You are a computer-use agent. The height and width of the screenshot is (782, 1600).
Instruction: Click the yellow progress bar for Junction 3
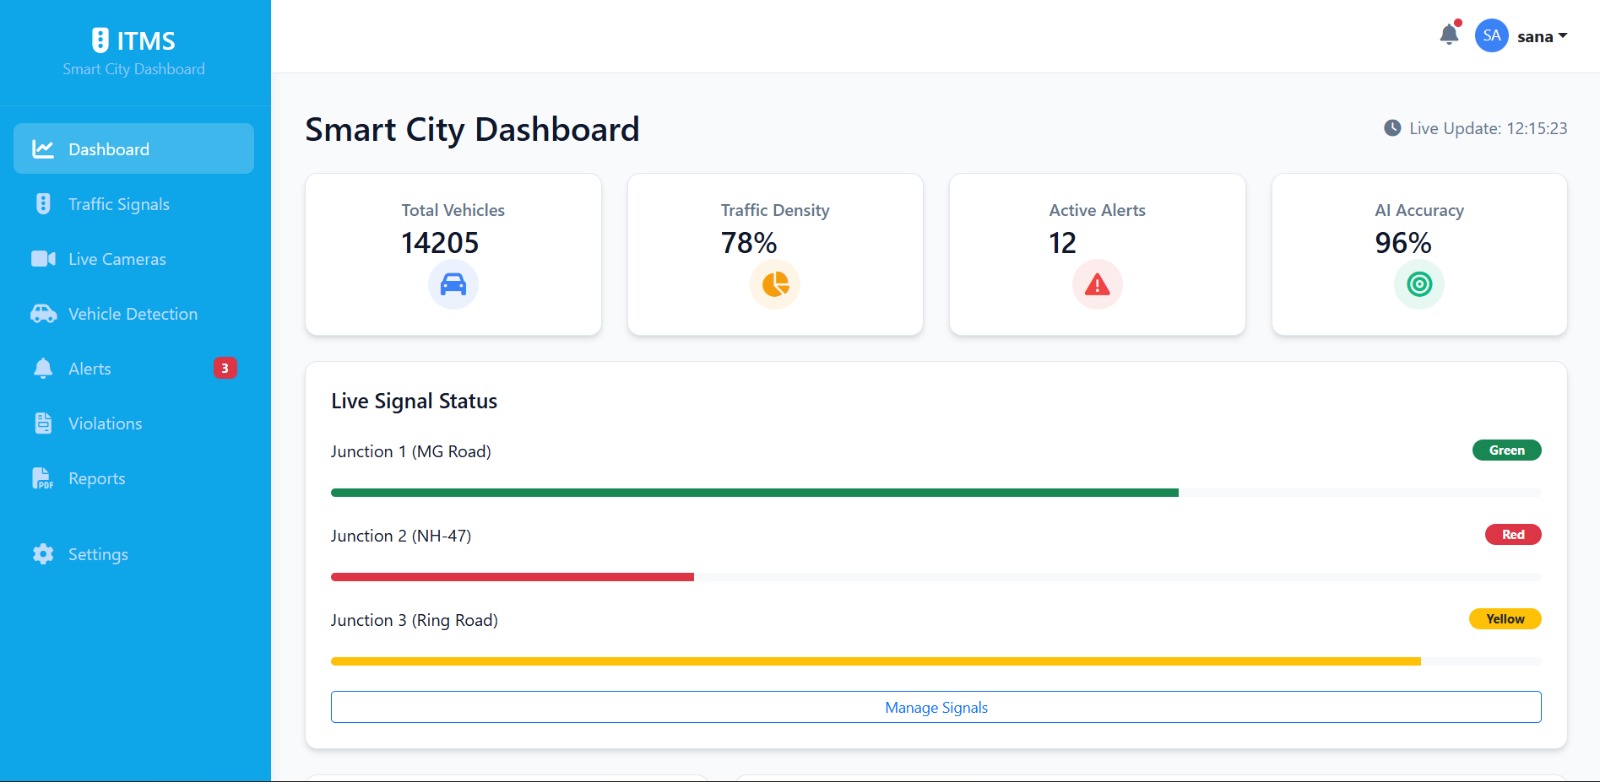click(876, 661)
